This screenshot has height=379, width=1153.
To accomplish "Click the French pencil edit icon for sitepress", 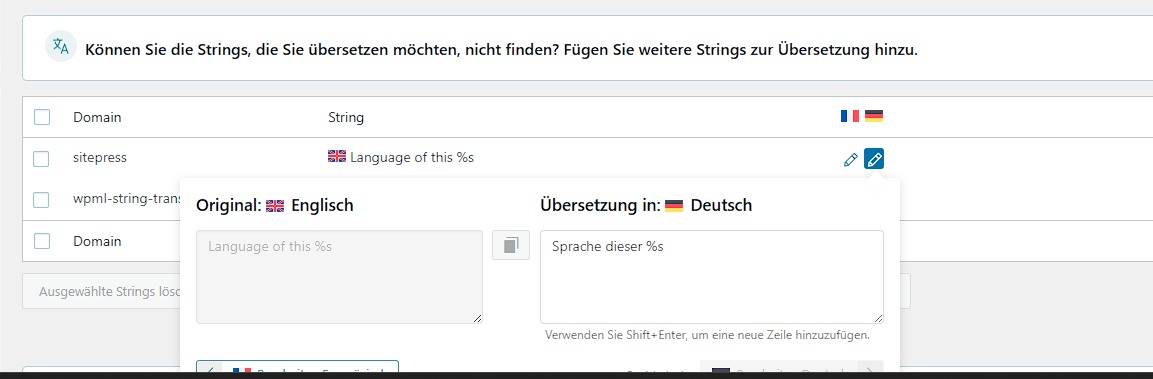I will 851,159.
